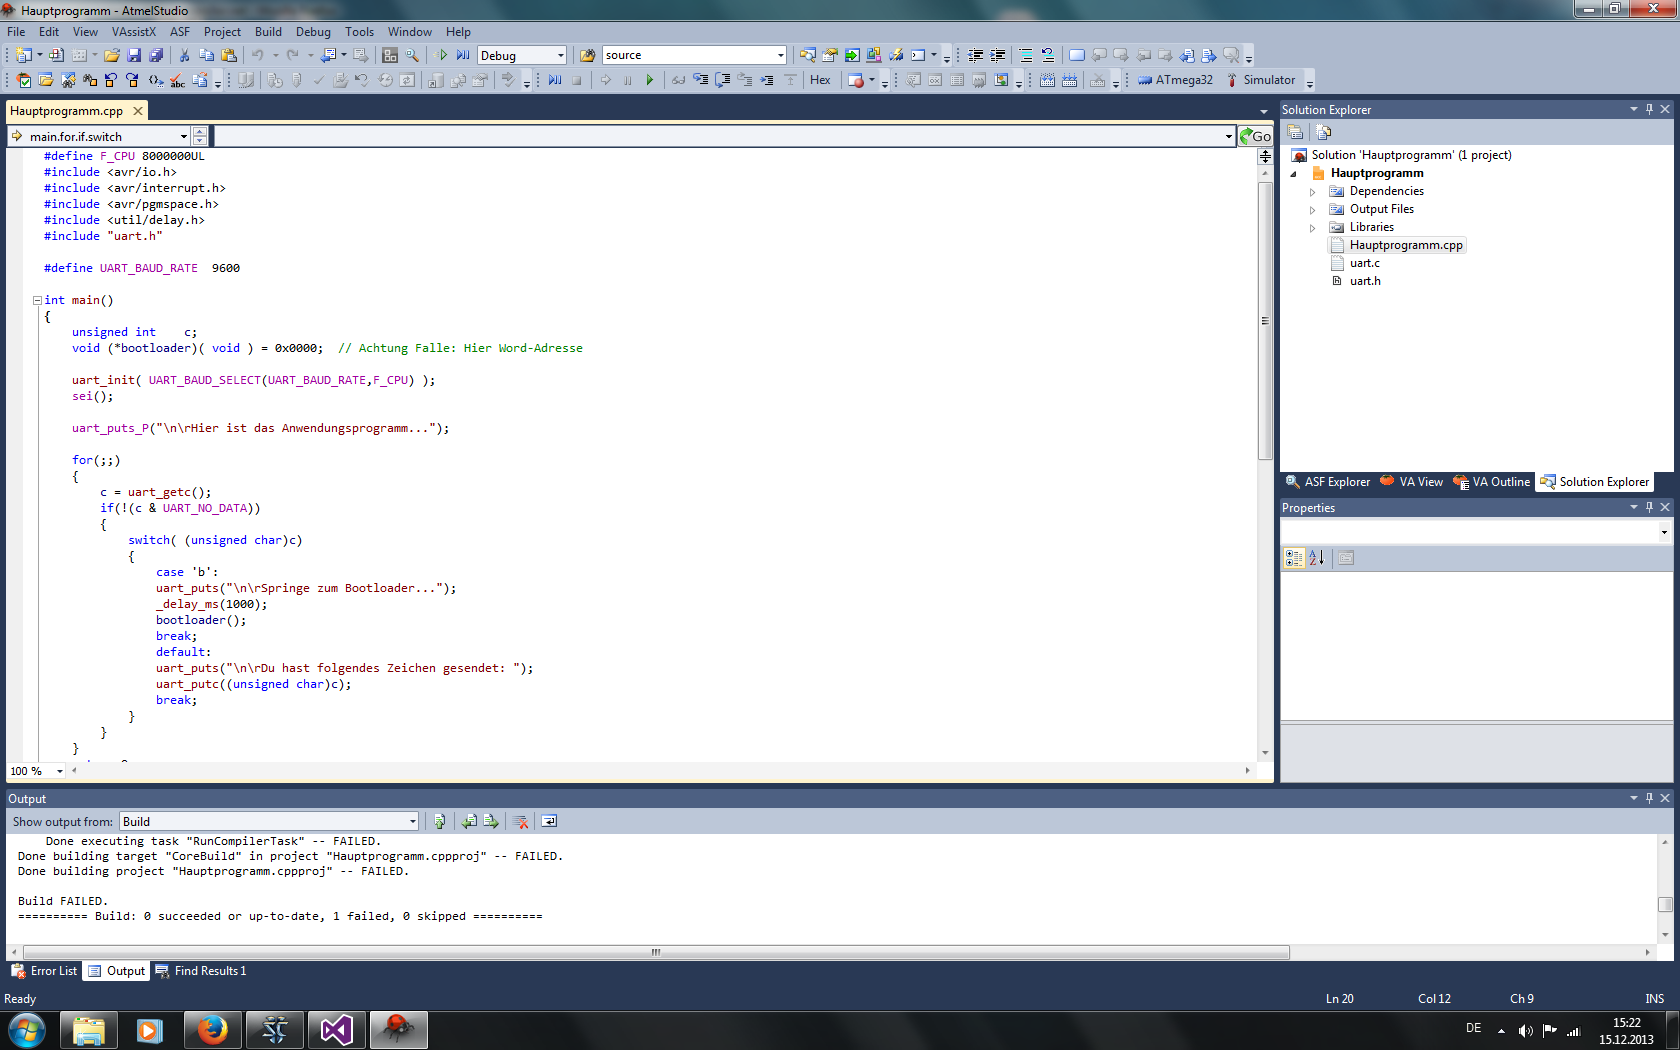Open the main.for.if.switch context dropdown
Screen dimensions: 1680x1050
[x=184, y=136]
